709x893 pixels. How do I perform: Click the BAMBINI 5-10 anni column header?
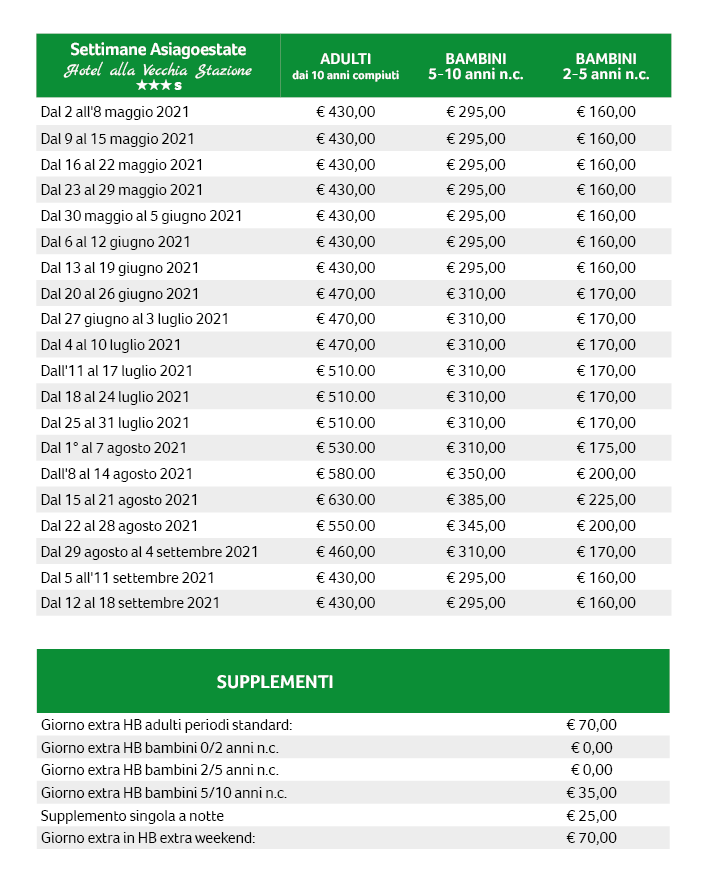pos(476,66)
